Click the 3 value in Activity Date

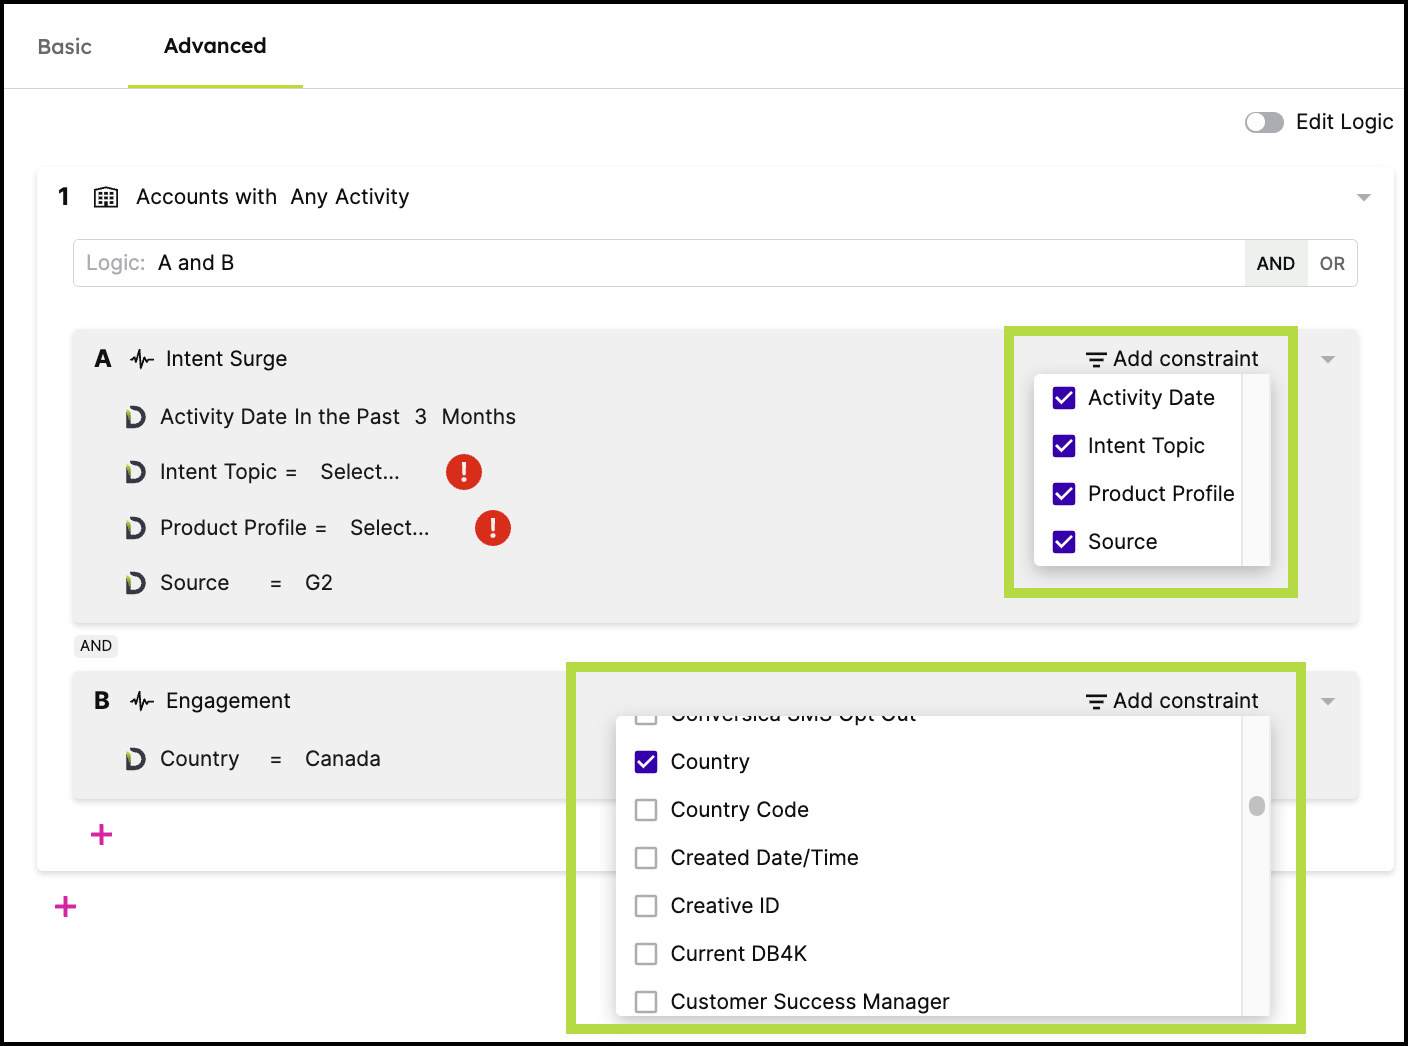421,417
